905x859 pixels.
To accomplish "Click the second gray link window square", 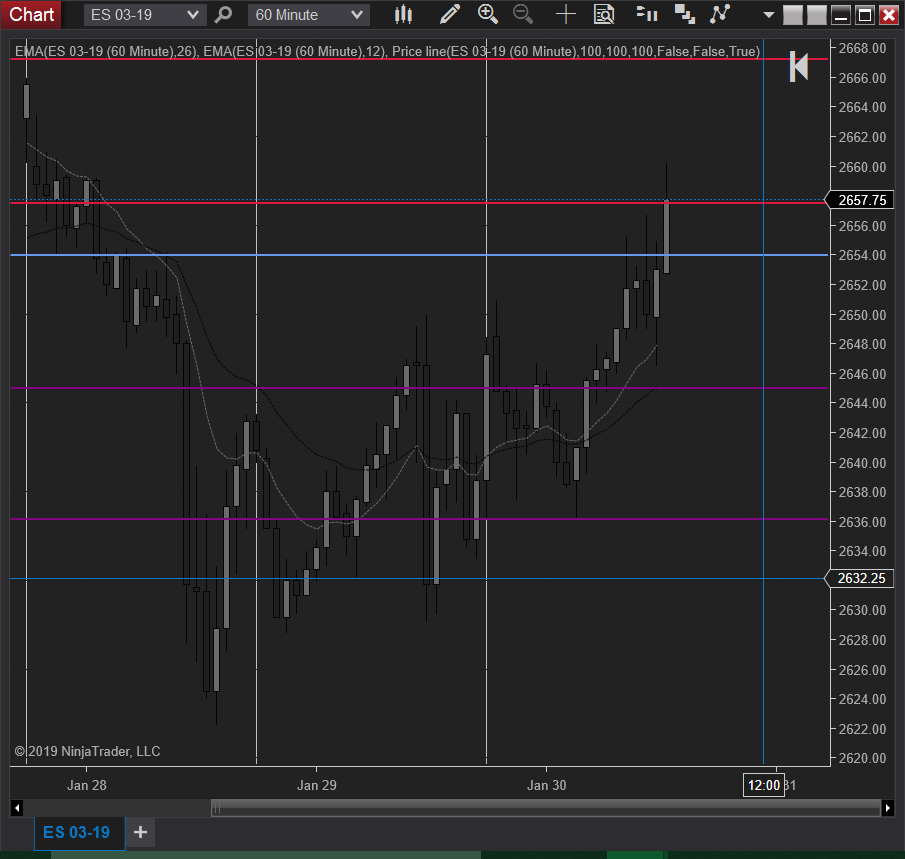I will [817, 15].
